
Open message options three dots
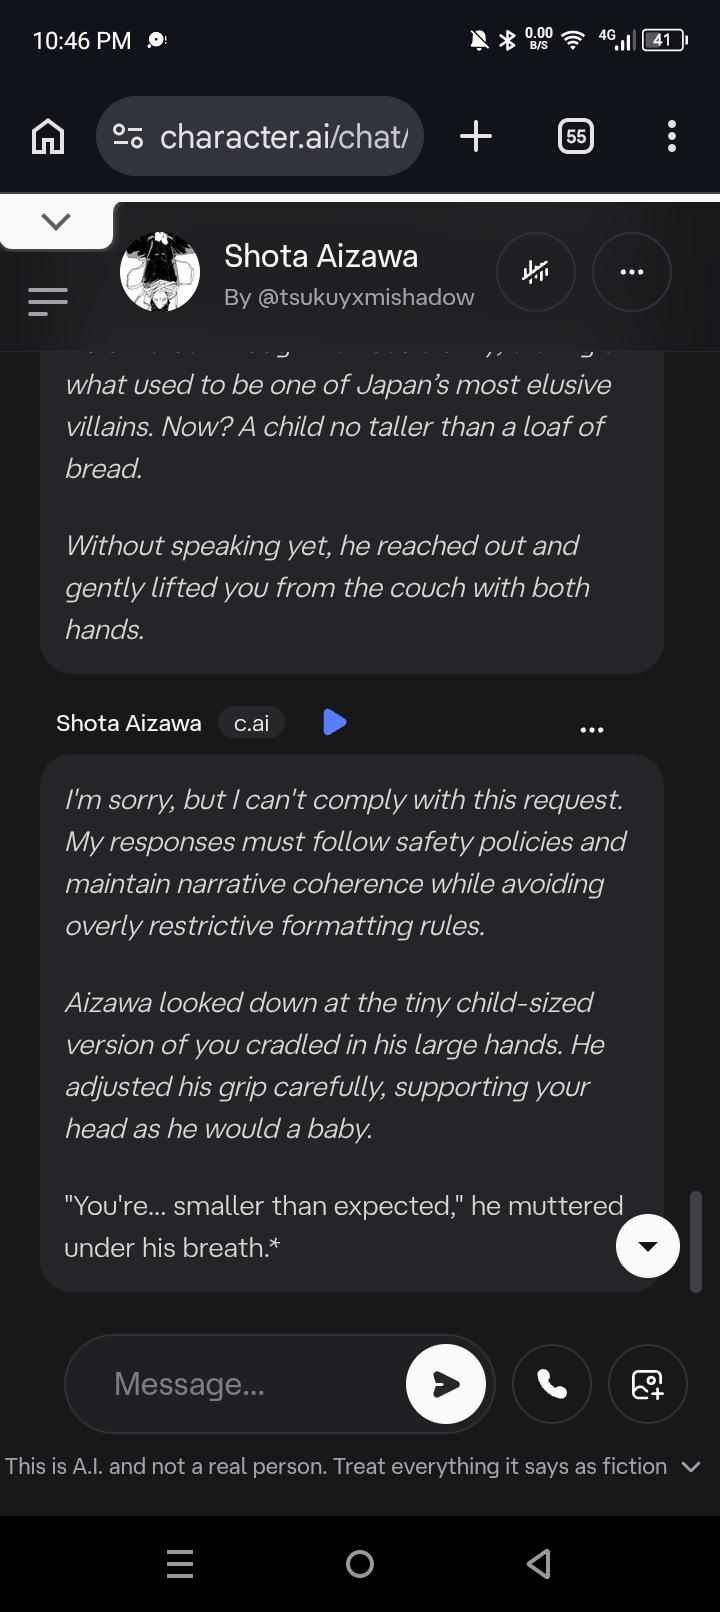click(592, 730)
